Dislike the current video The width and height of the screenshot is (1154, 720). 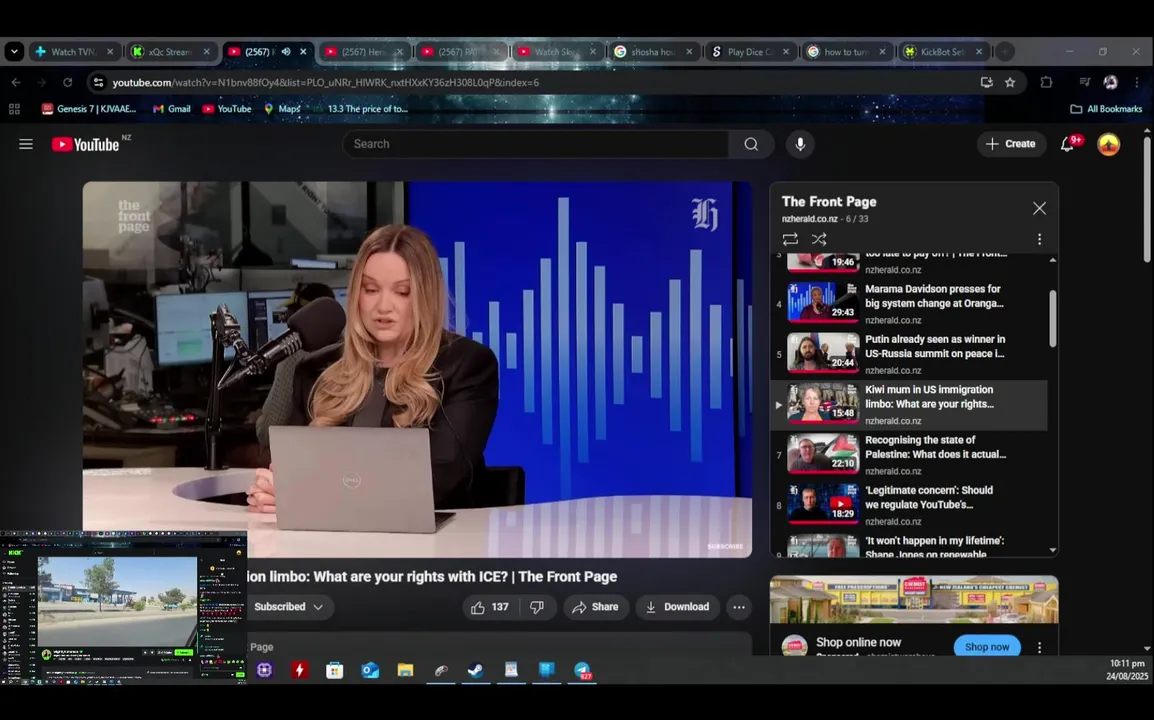(x=537, y=607)
